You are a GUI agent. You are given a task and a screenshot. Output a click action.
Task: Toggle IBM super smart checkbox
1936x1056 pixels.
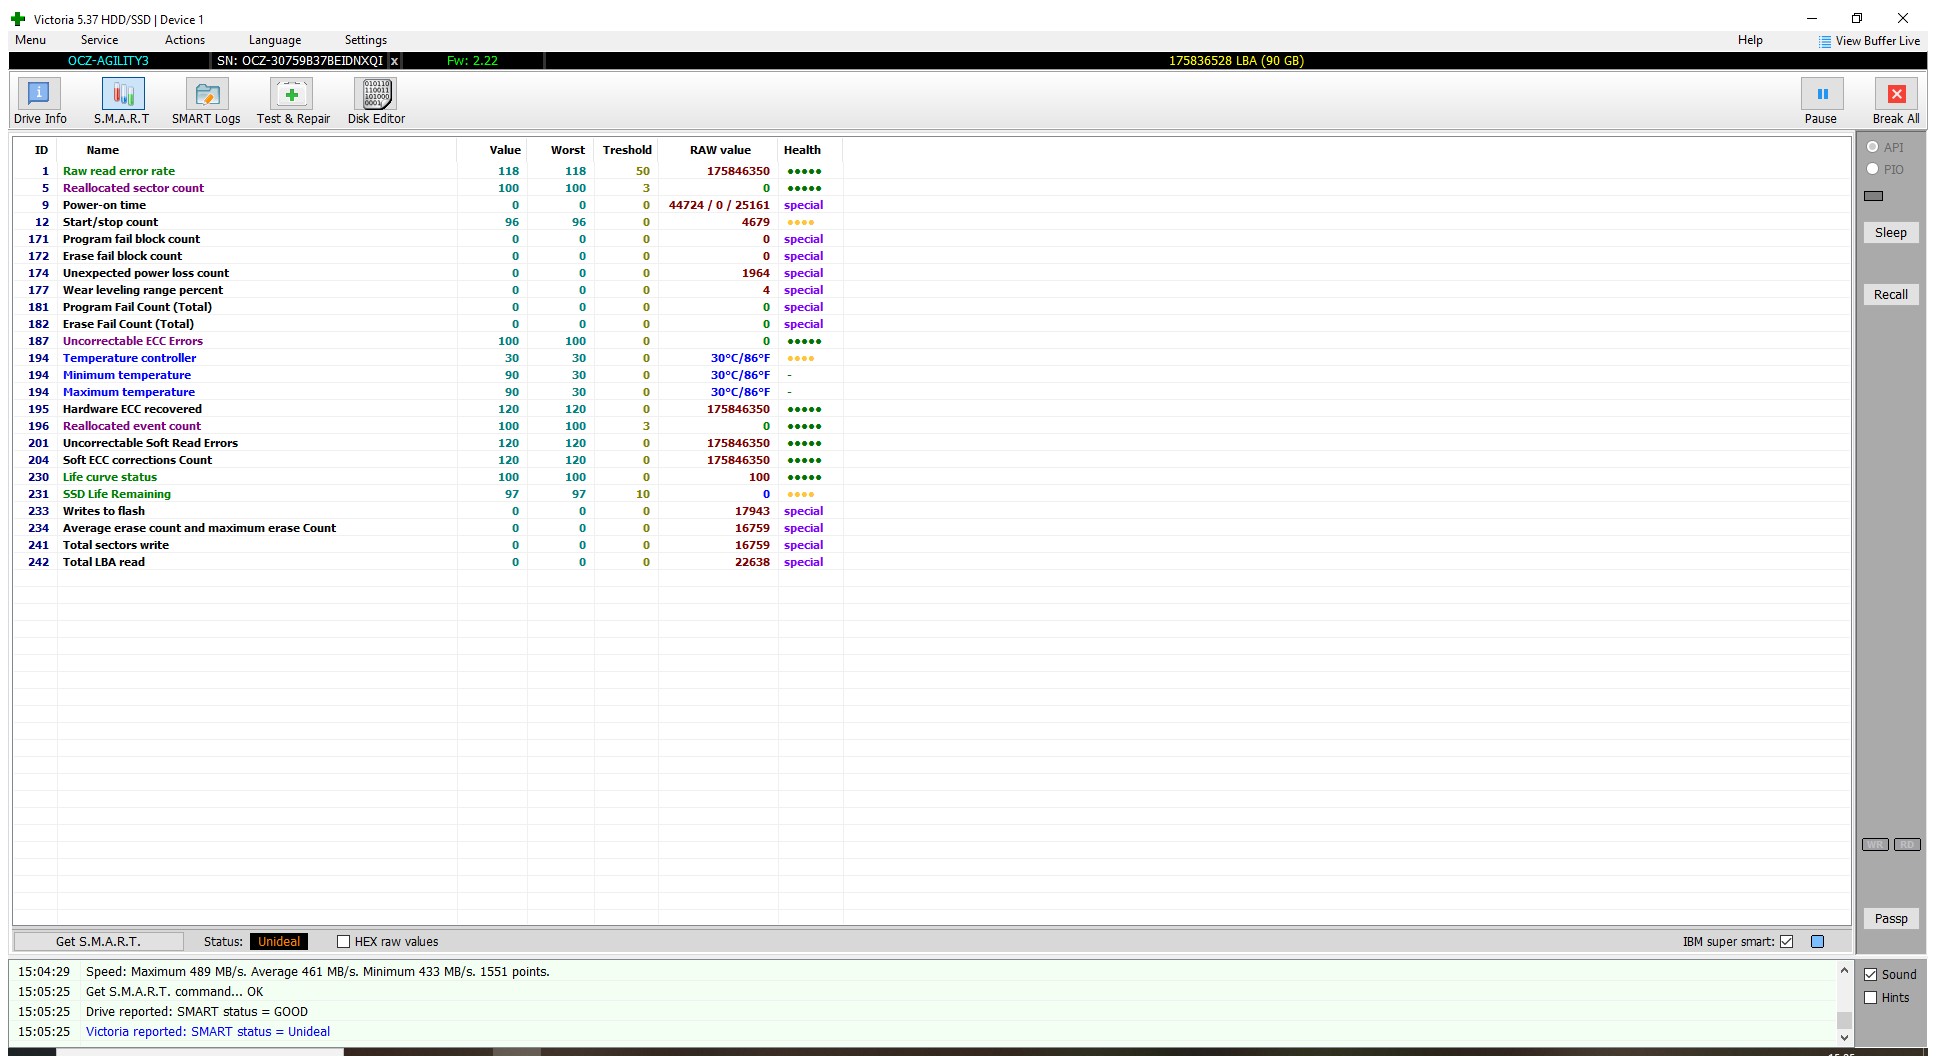point(1787,942)
